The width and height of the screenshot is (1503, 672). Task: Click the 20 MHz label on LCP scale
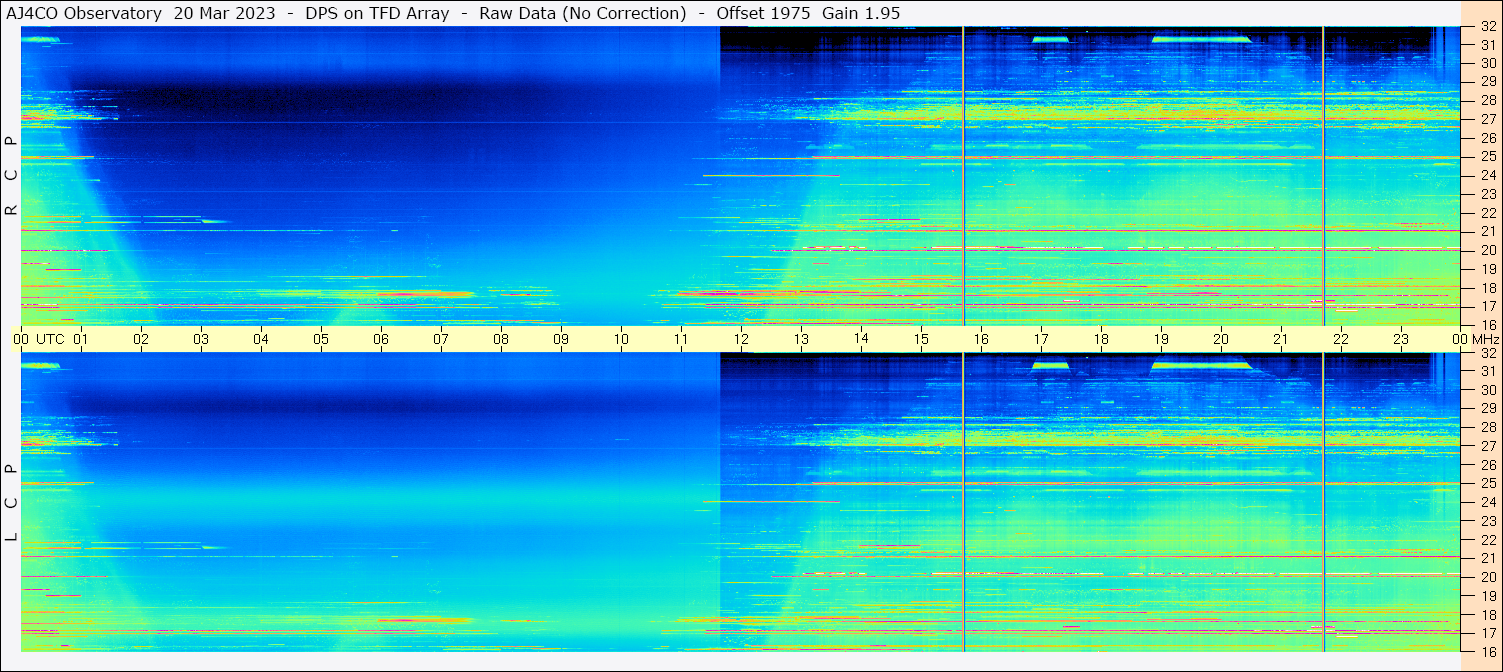click(1487, 576)
